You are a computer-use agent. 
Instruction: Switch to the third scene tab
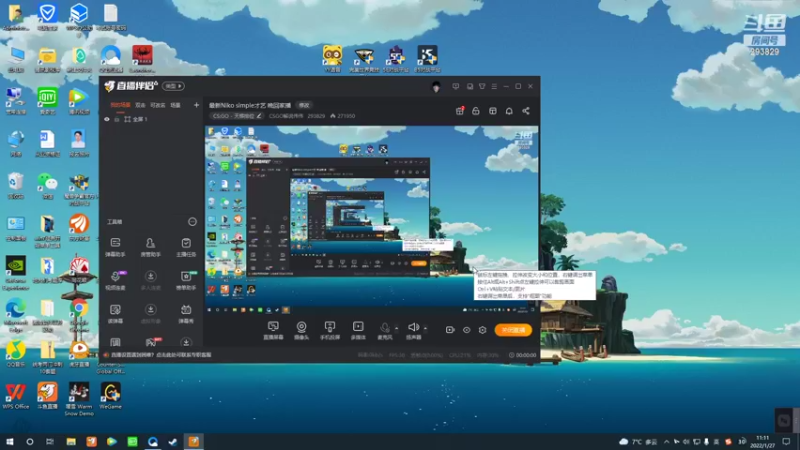click(x=158, y=105)
